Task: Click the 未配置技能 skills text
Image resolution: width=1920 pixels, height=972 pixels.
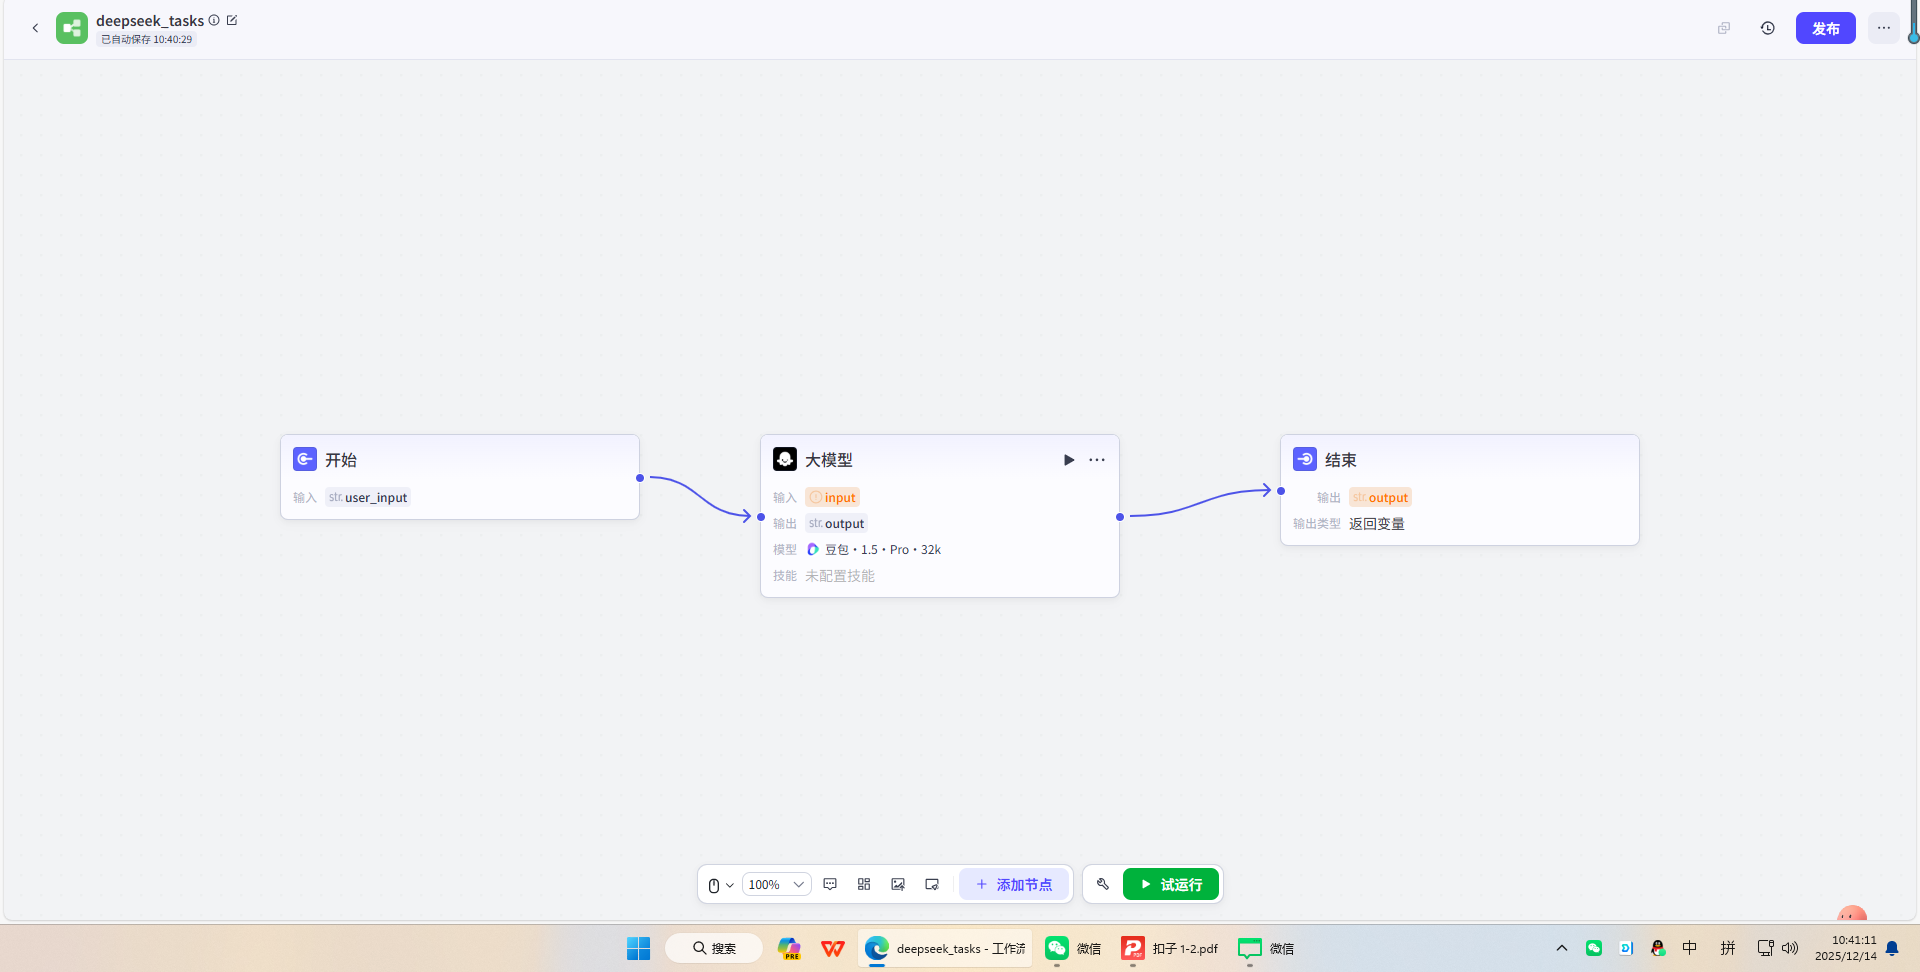Action: point(840,576)
